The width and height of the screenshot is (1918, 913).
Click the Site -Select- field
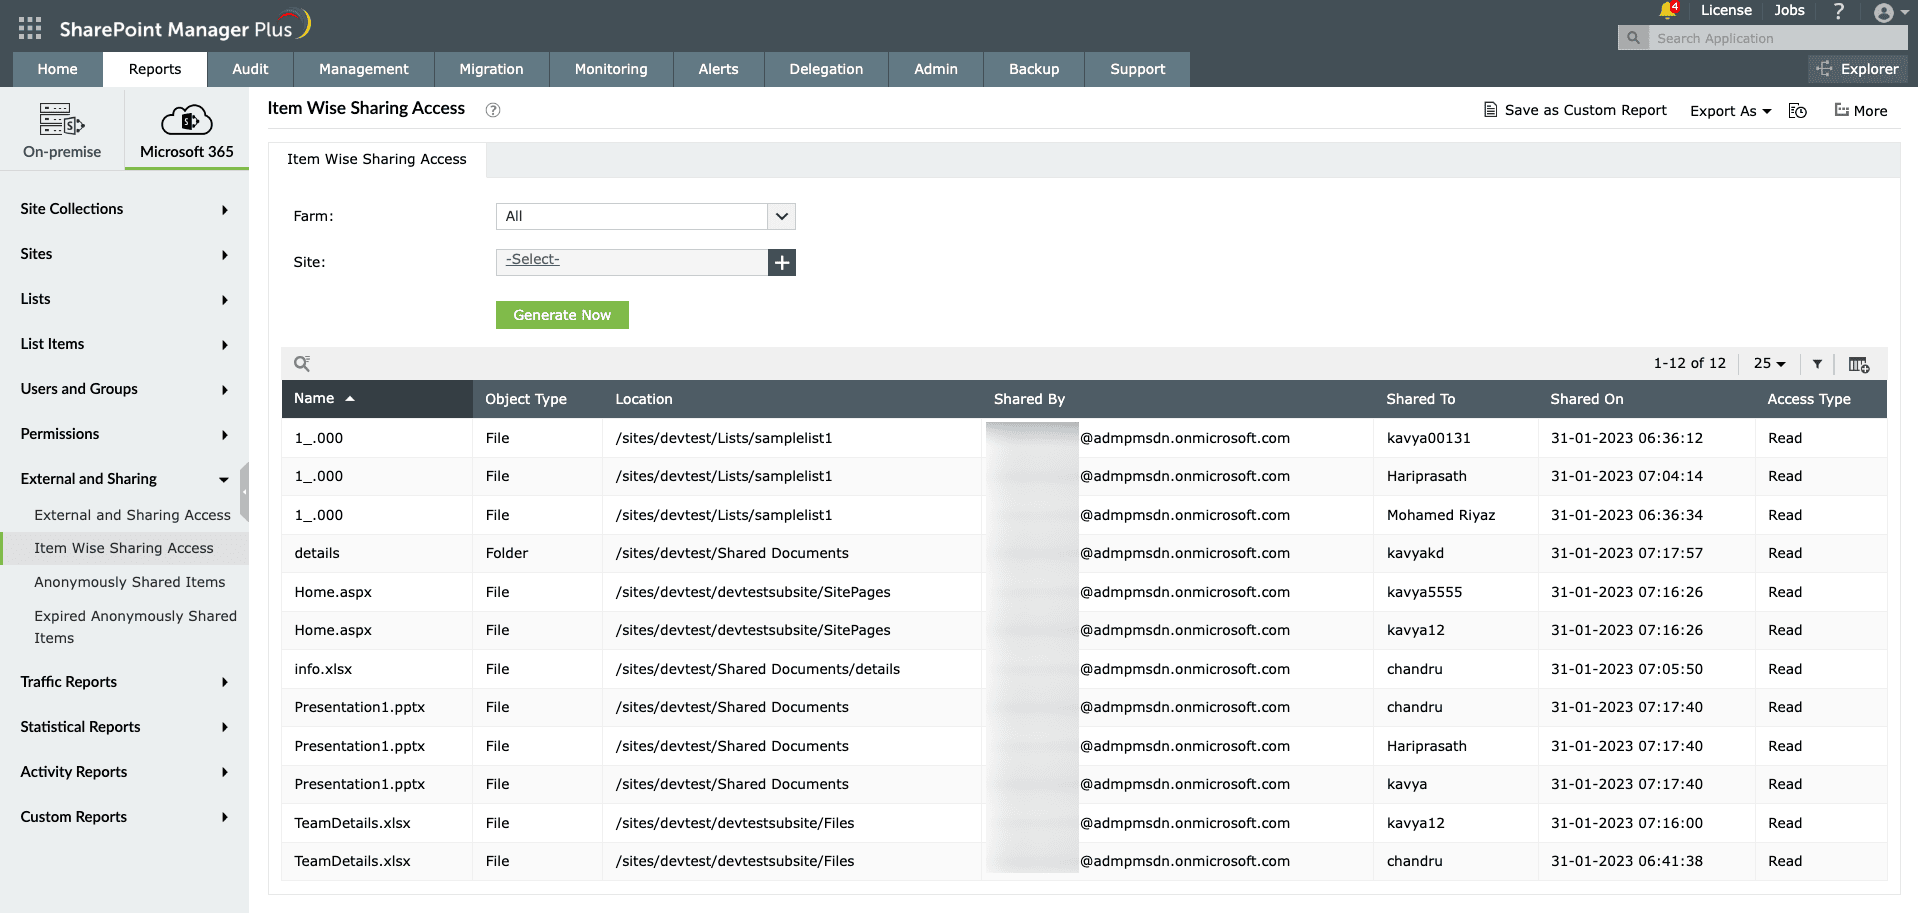click(x=632, y=262)
